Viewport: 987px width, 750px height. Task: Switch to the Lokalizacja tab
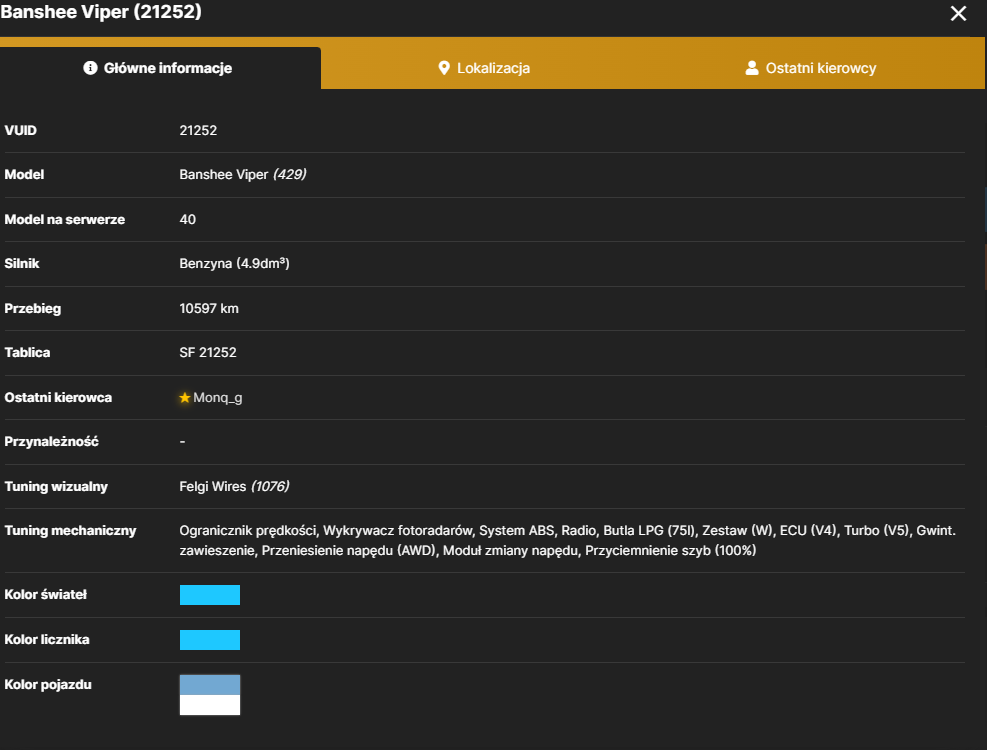coord(484,68)
